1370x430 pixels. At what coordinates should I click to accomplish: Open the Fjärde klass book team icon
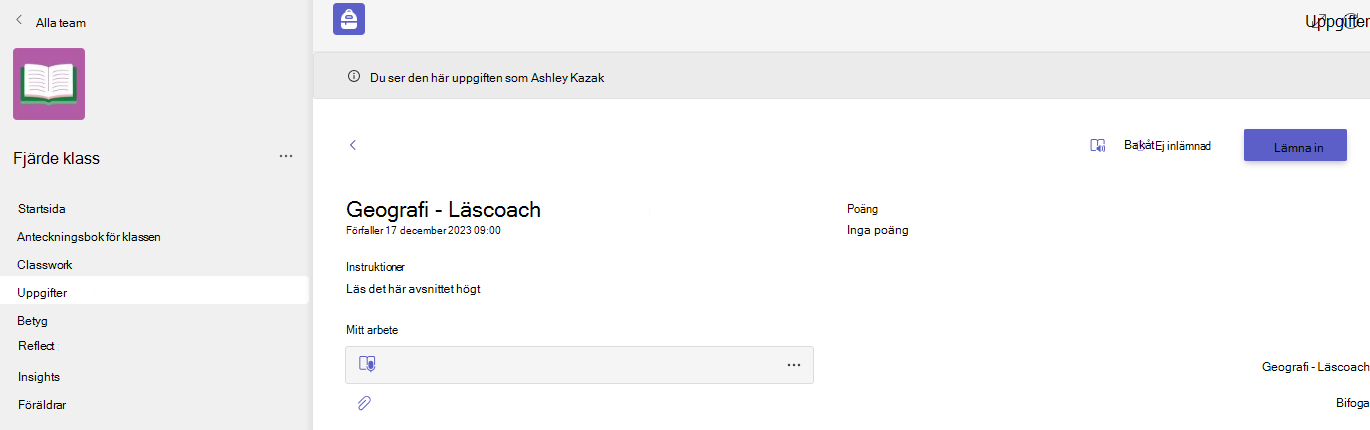coord(49,84)
